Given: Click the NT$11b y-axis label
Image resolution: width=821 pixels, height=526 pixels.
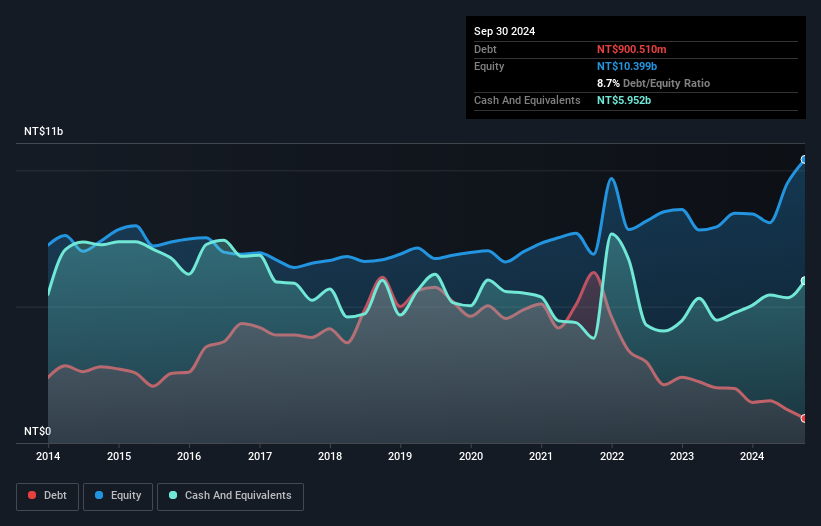Looking at the screenshot, I should (44, 132).
